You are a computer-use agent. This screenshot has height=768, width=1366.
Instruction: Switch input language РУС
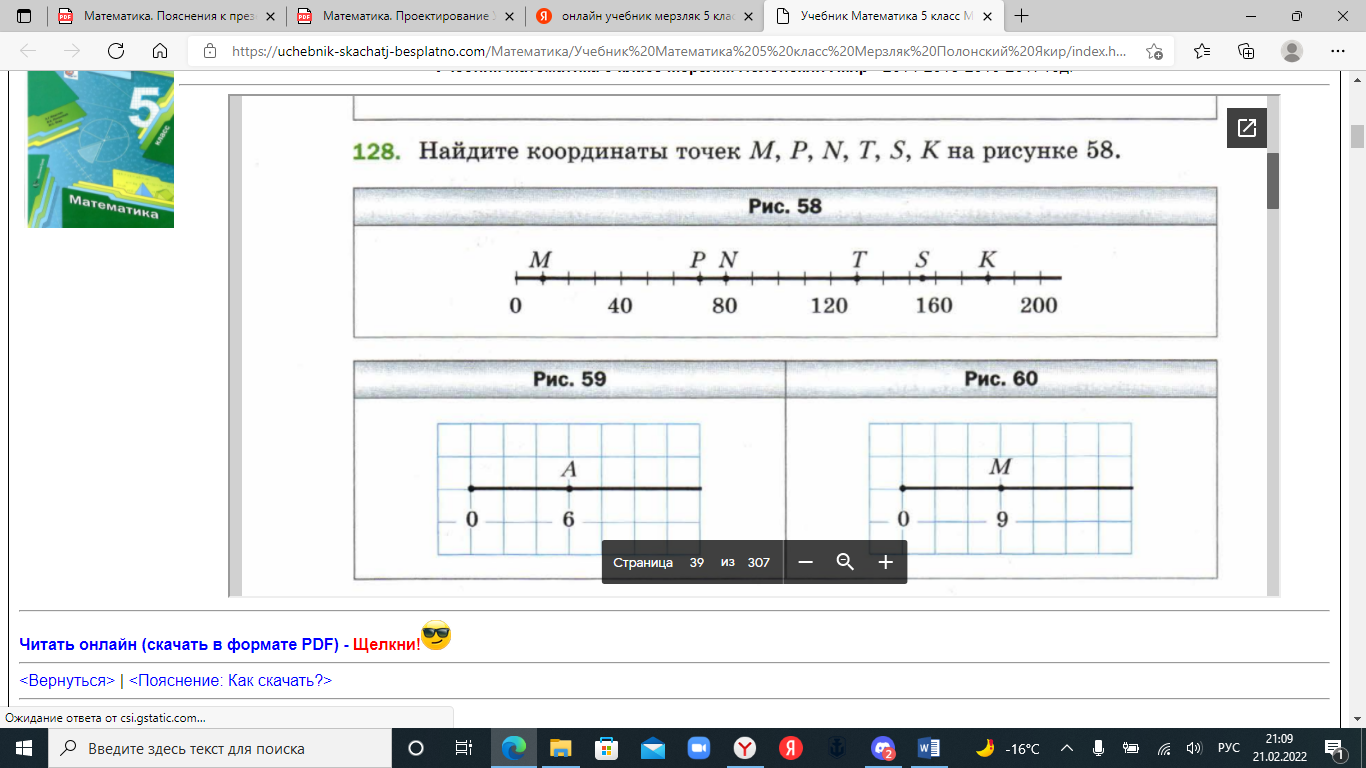pos(1228,748)
